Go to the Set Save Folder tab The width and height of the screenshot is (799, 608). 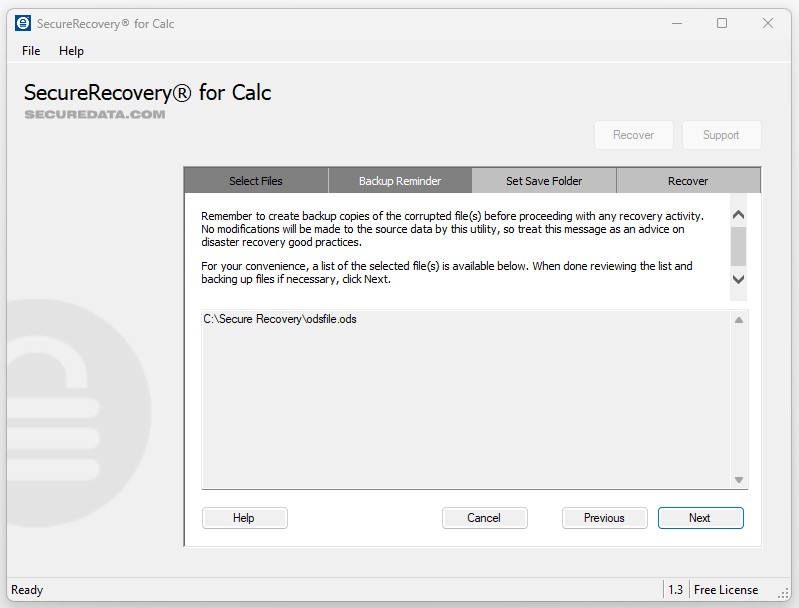[x=544, y=181]
